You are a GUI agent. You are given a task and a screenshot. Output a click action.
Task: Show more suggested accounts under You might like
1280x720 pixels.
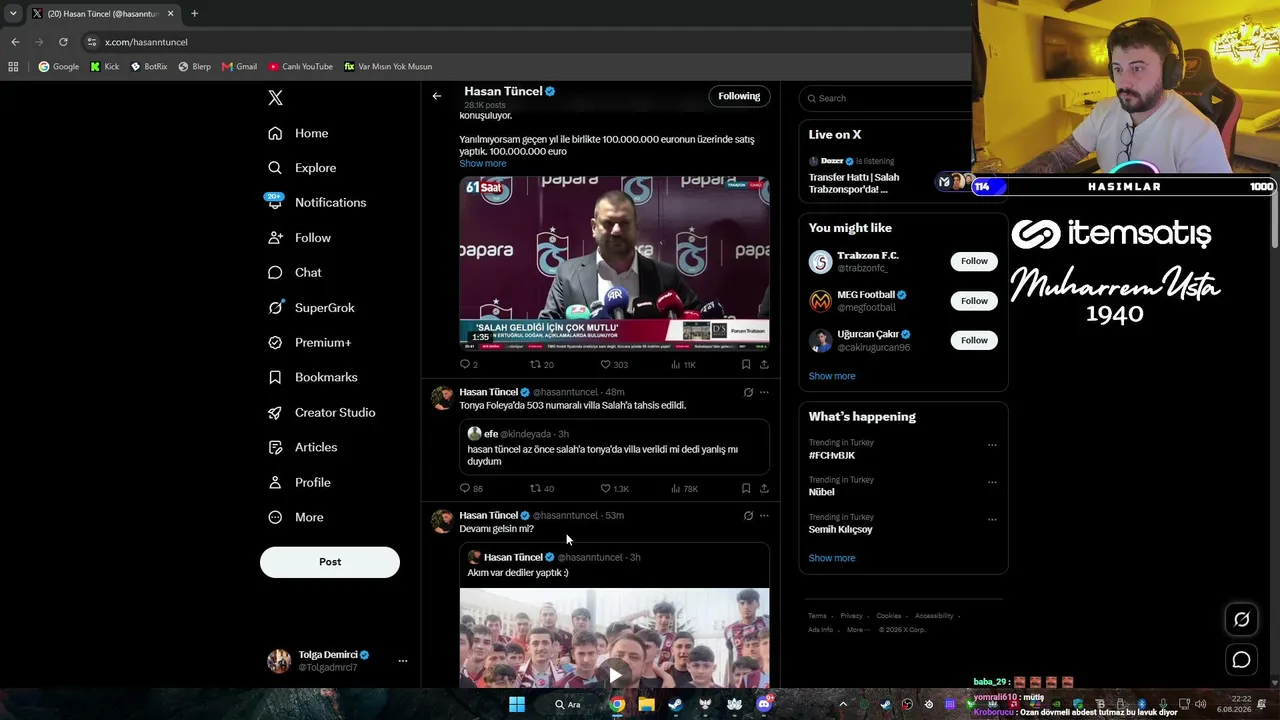(832, 376)
